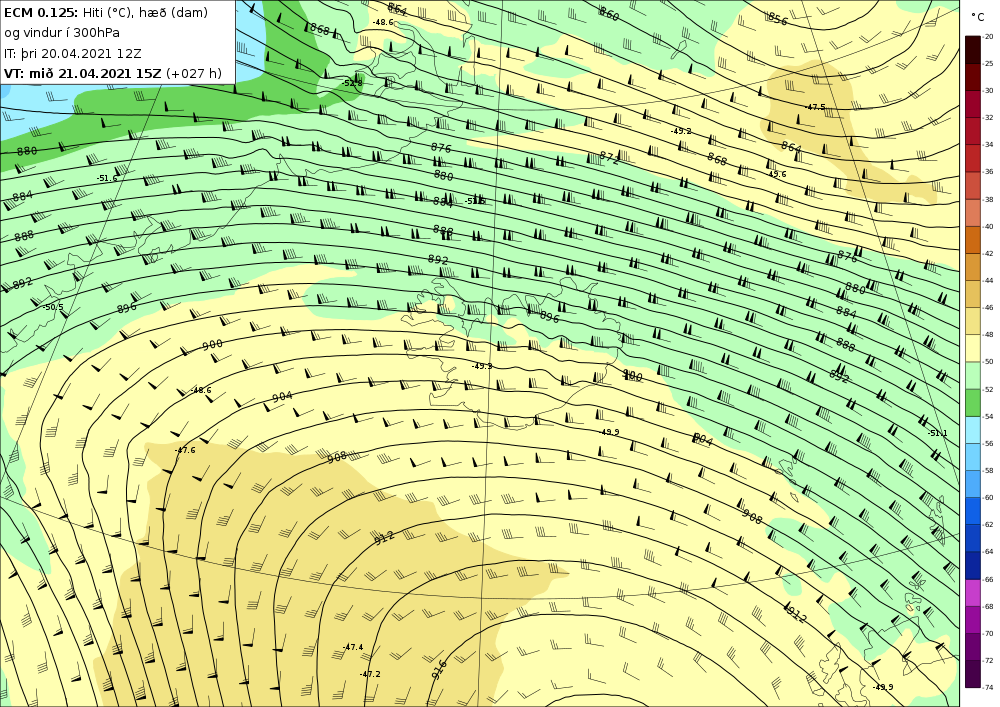Click the '-66' label on the color scale

989,579
